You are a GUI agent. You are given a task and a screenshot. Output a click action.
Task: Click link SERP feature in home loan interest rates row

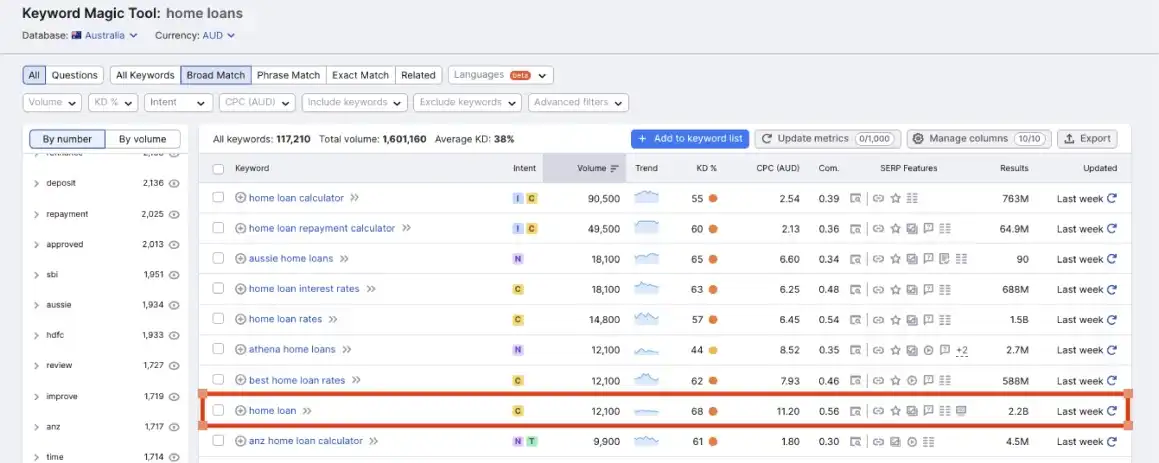(878, 289)
